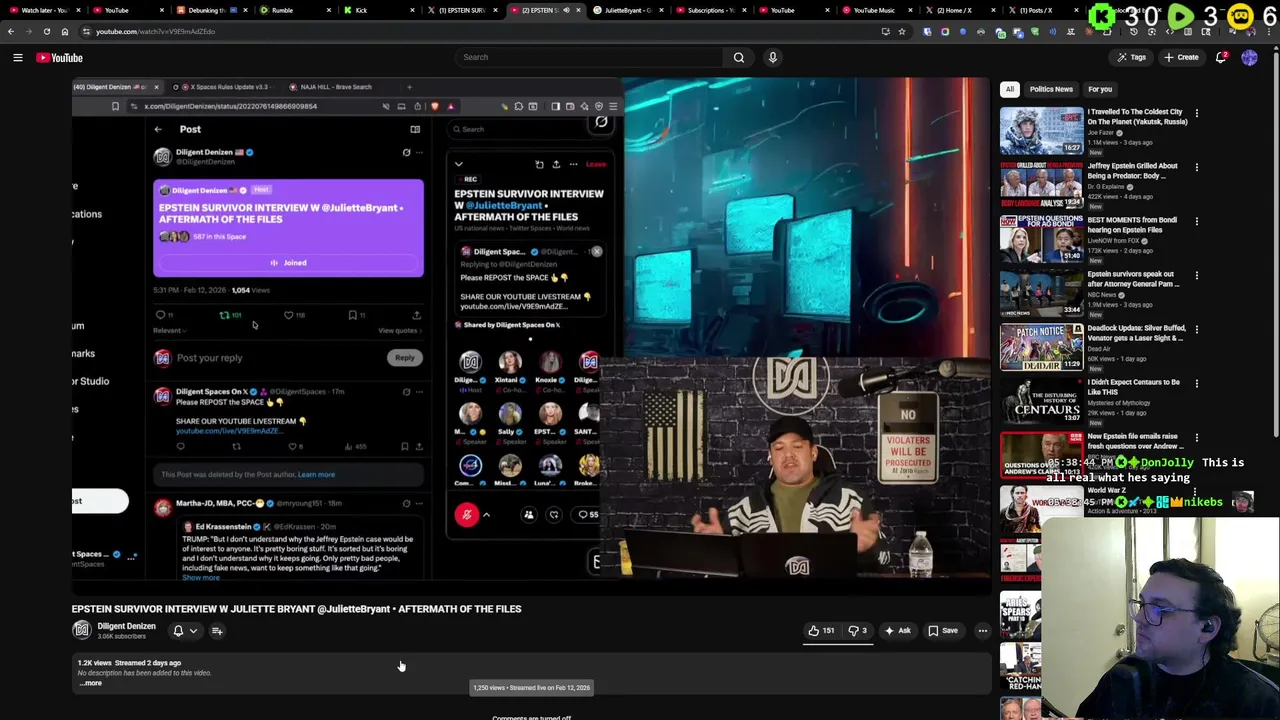This screenshot has height=720, width=1280.
Task: Click the YouTube search magnifier button
Action: (x=738, y=57)
